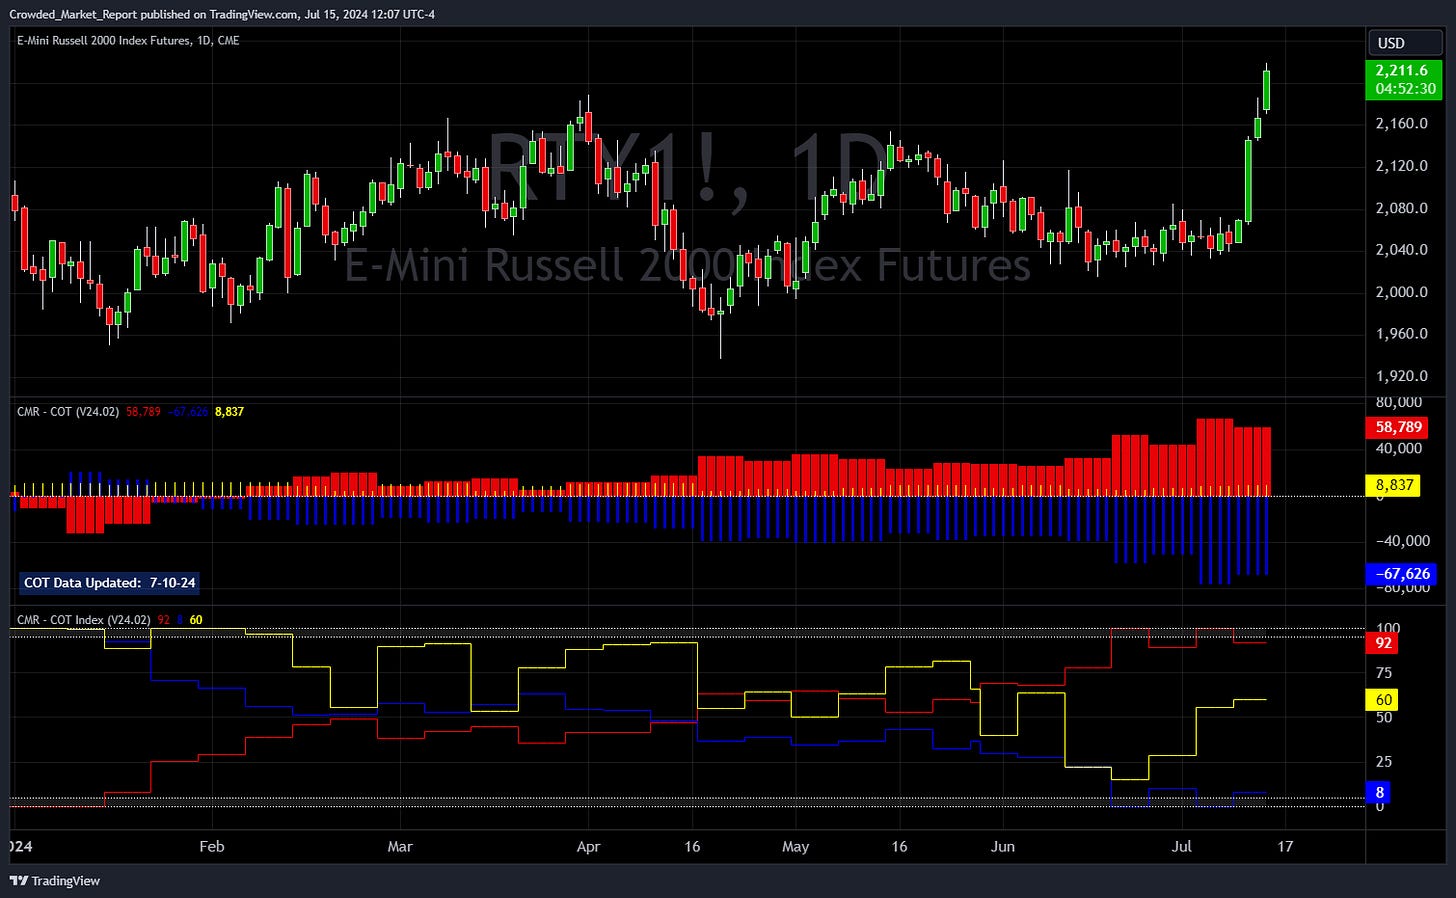
Task: Click the COT Data Updated: 7-10-24 label
Action: pos(110,583)
